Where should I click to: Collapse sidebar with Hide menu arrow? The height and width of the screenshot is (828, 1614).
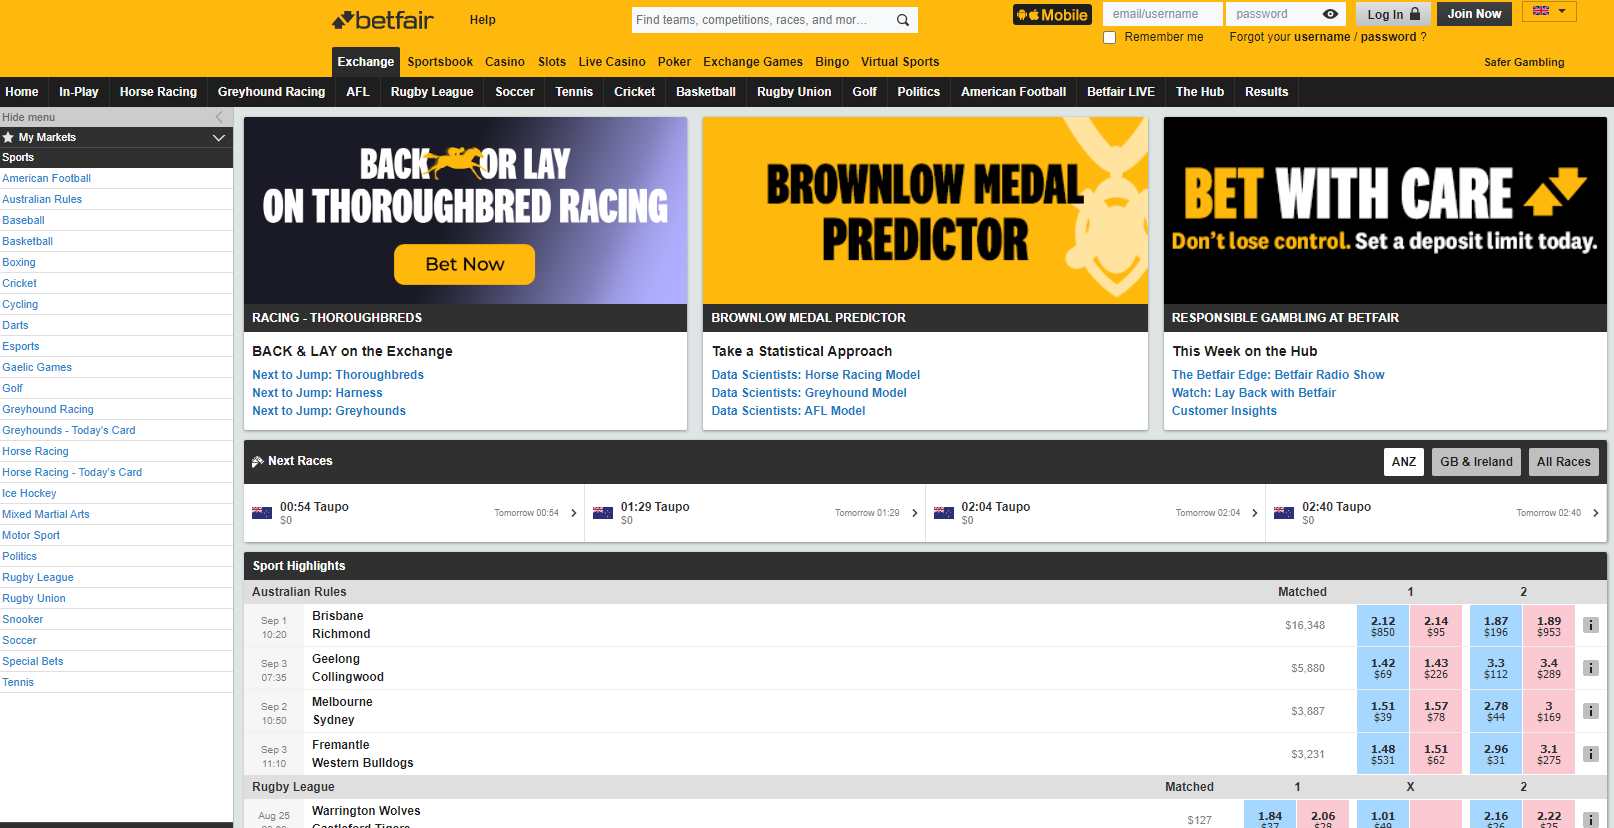tap(219, 117)
